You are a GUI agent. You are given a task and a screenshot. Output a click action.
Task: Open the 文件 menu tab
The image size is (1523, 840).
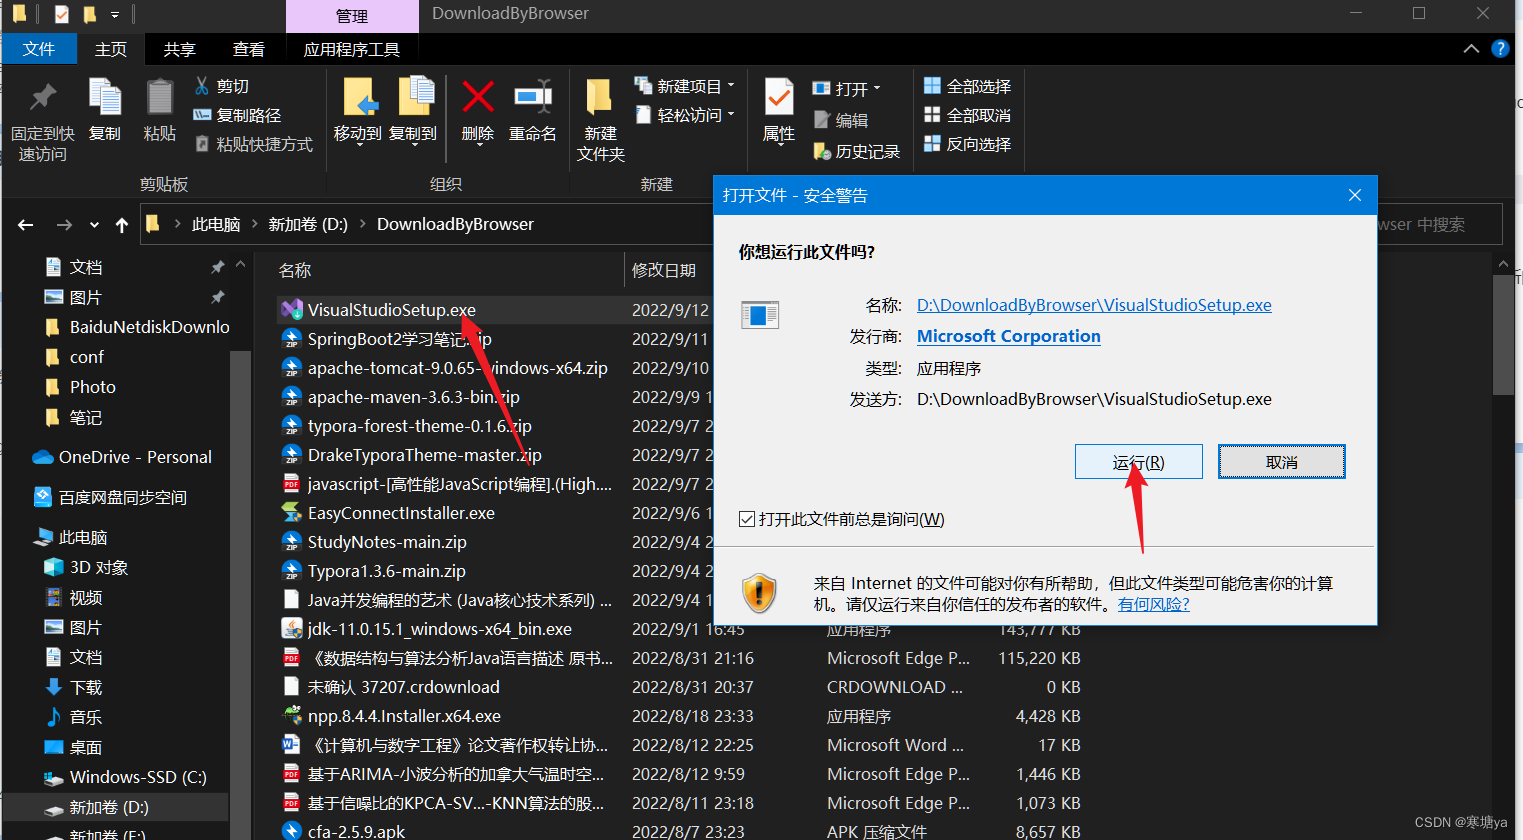39,49
